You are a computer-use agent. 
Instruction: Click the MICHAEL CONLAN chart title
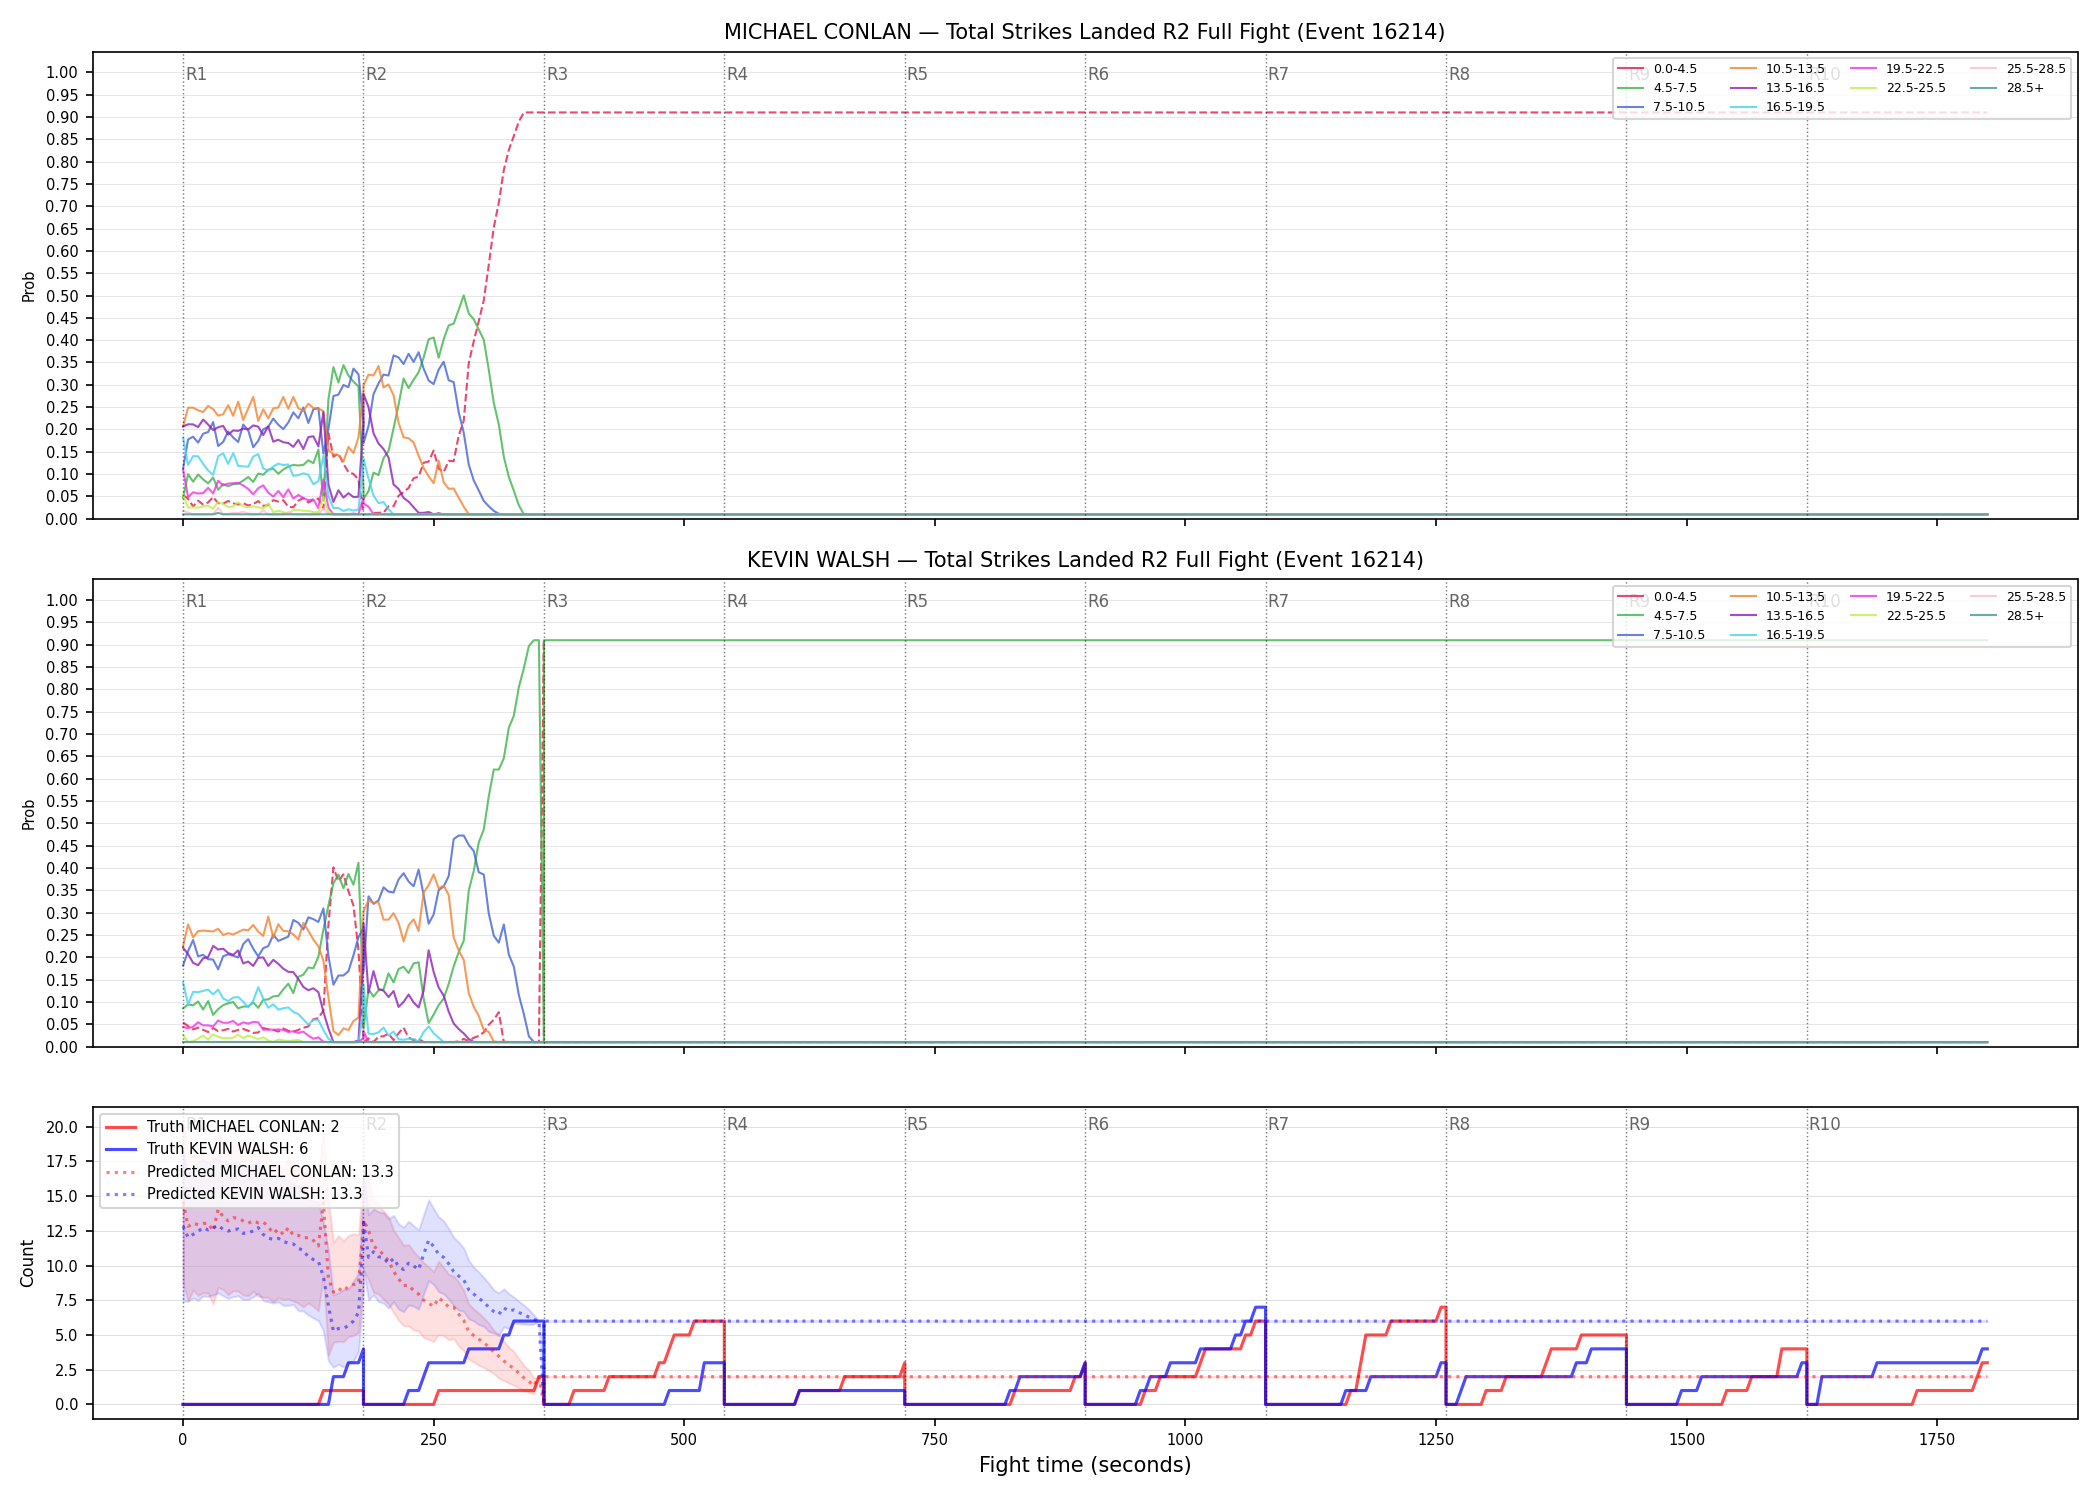1084,32
